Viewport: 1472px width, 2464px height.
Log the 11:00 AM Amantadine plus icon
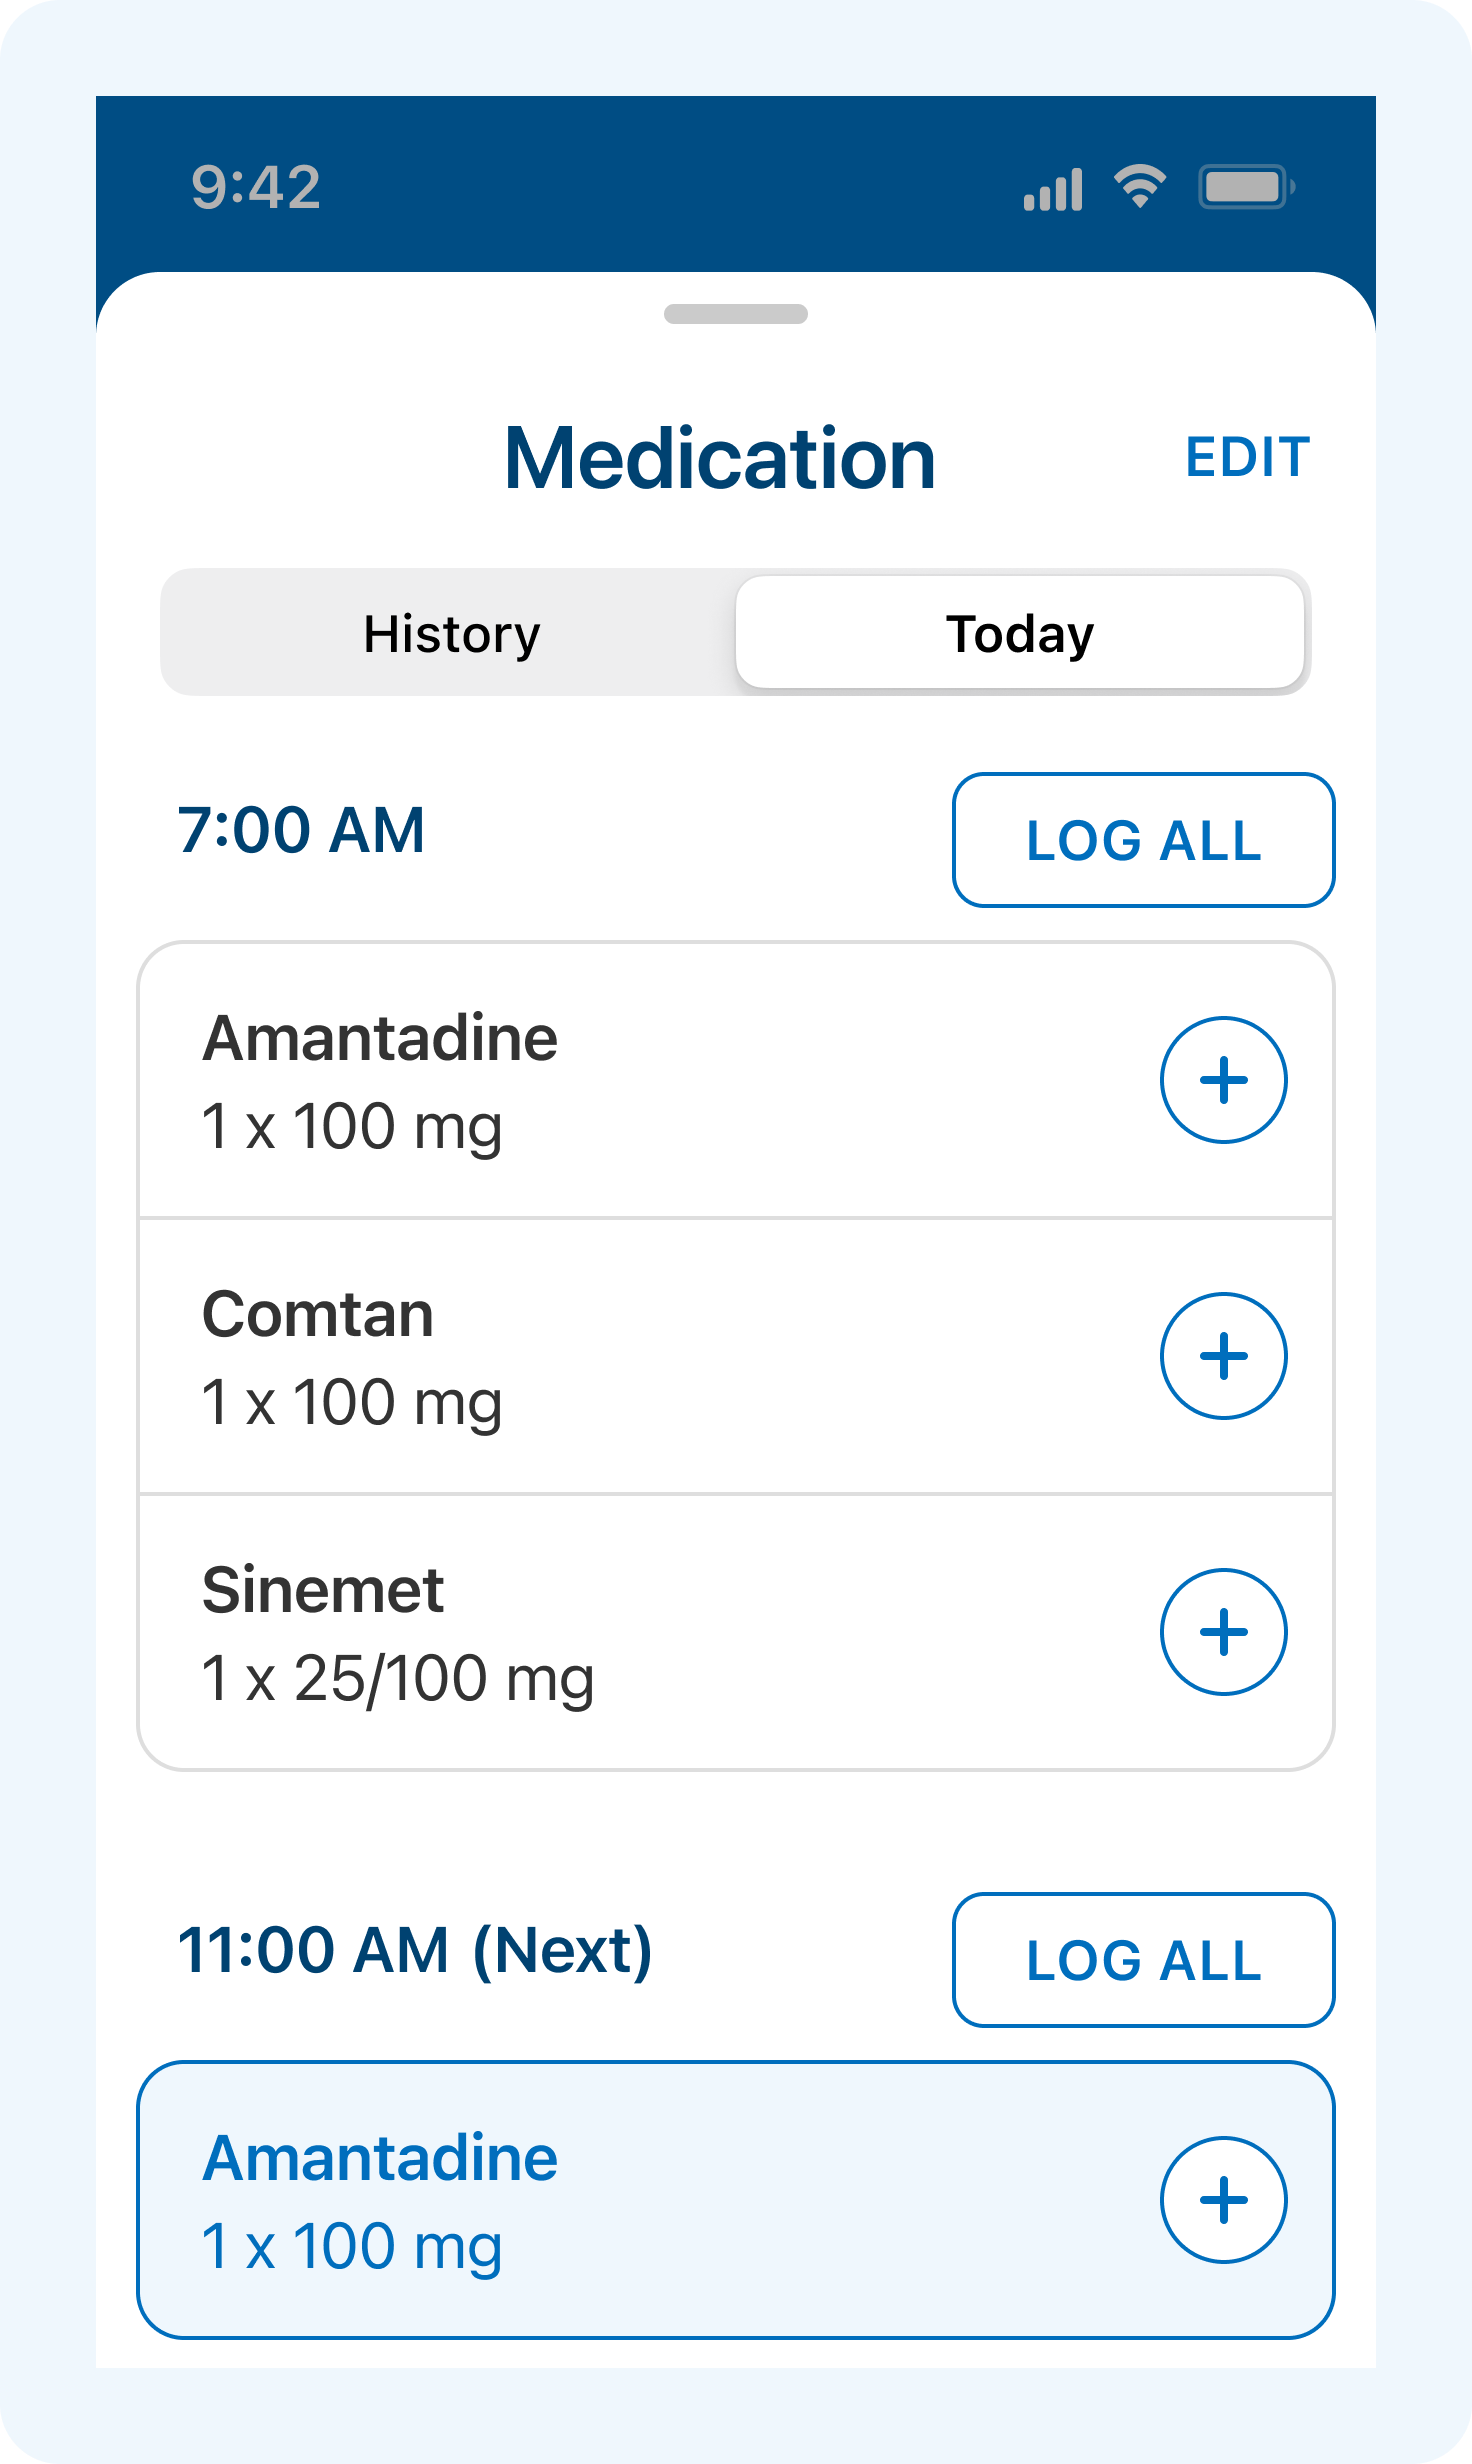pos(1223,2200)
